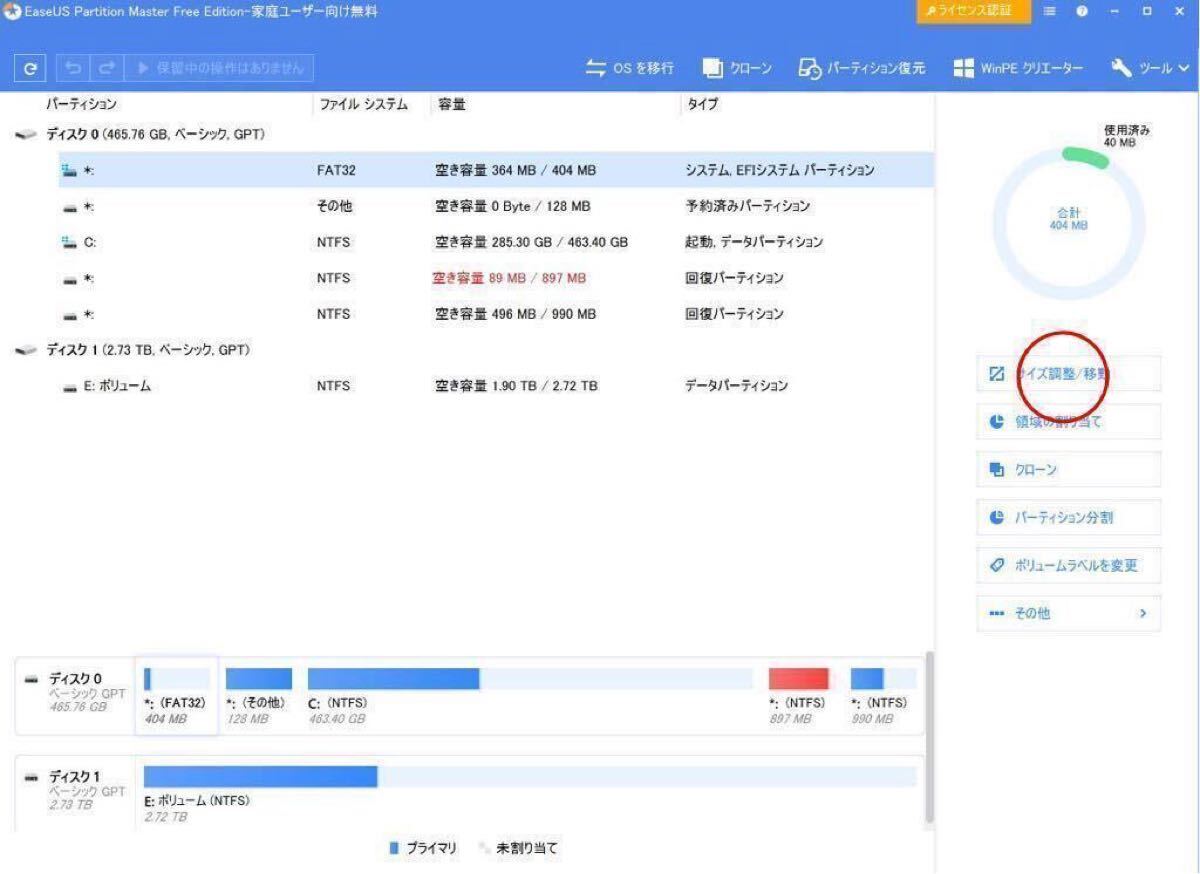Click the undo arrow icon
The height and width of the screenshot is (874, 1200).
click(x=73, y=68)
